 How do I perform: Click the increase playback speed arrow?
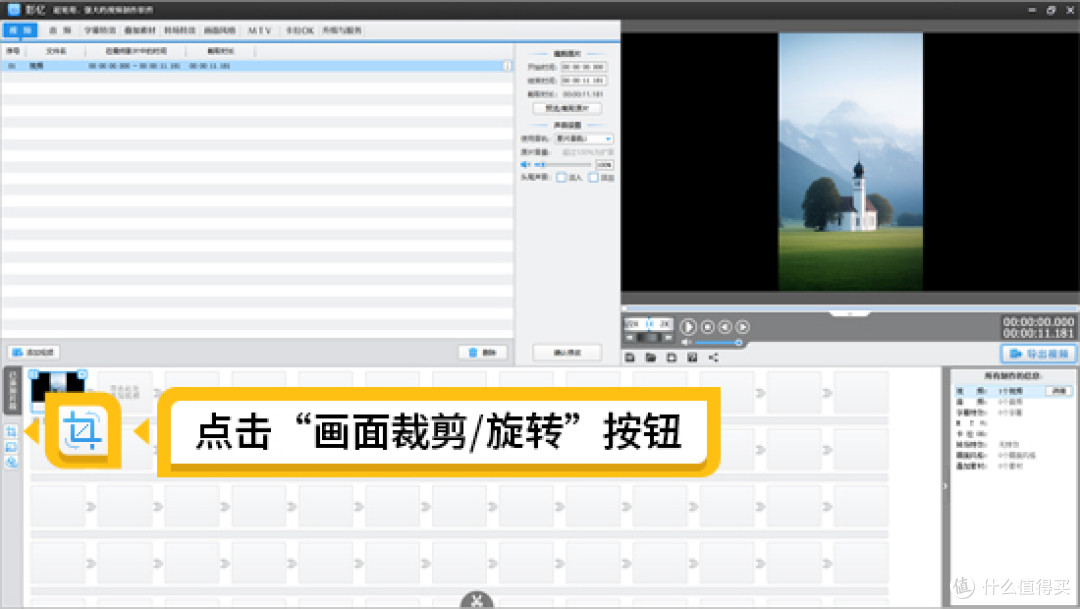coord(667,338)
